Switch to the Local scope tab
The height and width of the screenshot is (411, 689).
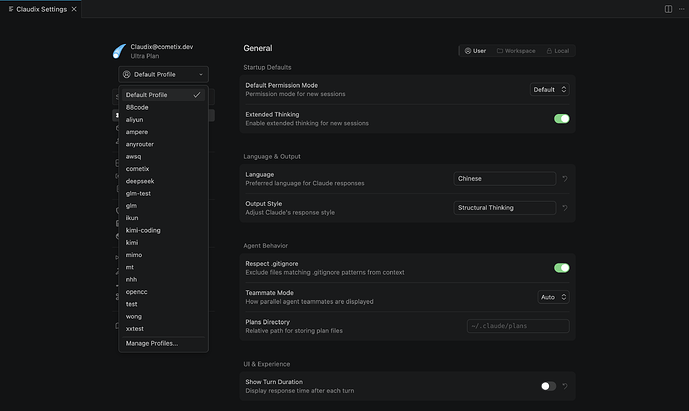pyautogui.click(x=558, y=51)
